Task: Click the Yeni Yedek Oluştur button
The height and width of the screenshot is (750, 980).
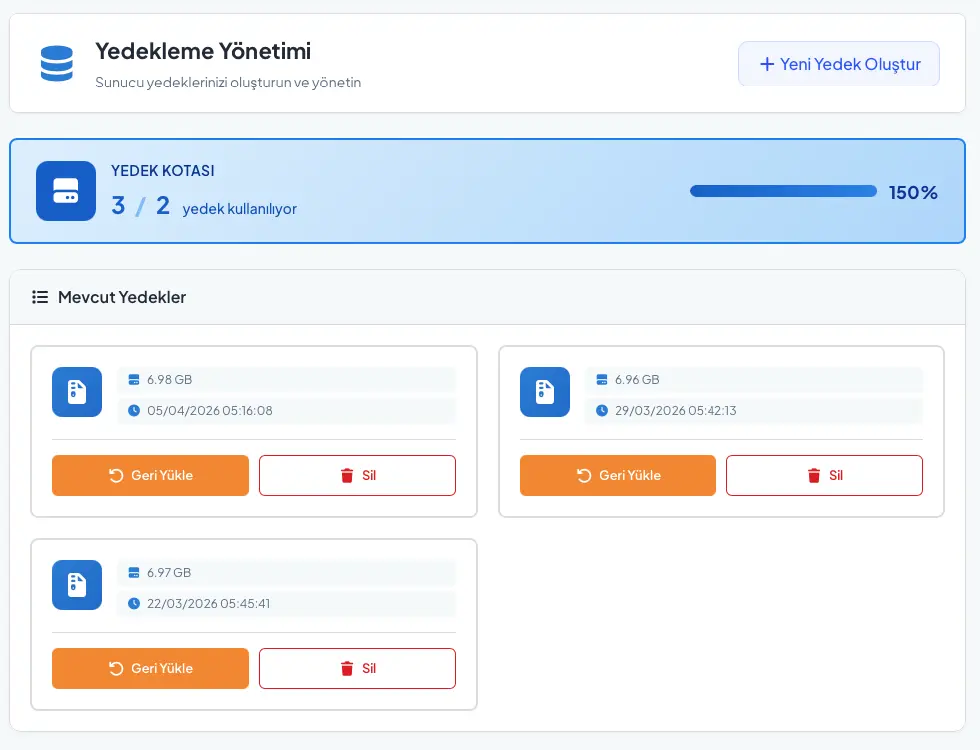Action: pos(838,64)
